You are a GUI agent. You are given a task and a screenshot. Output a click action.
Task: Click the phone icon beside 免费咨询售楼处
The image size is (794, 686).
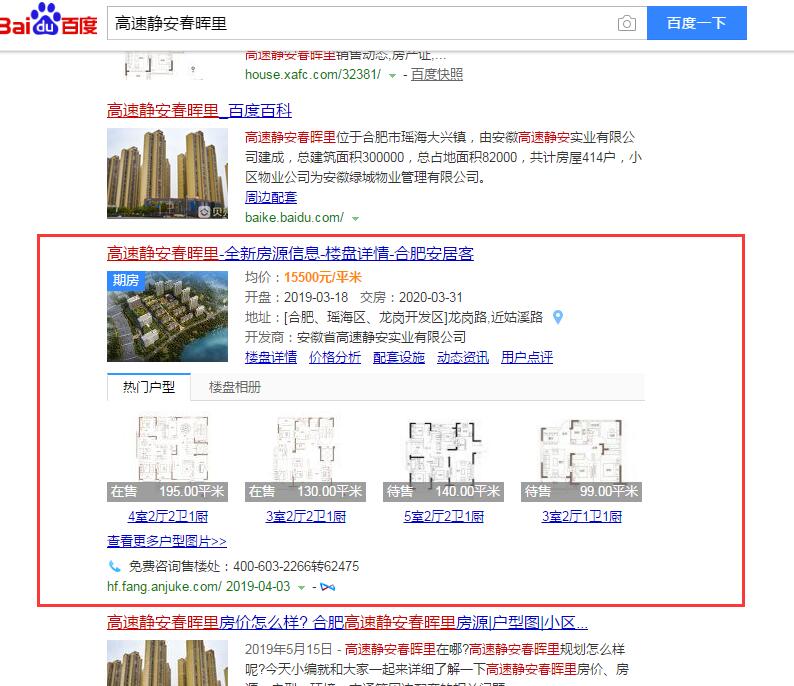[x=114, y=566]
